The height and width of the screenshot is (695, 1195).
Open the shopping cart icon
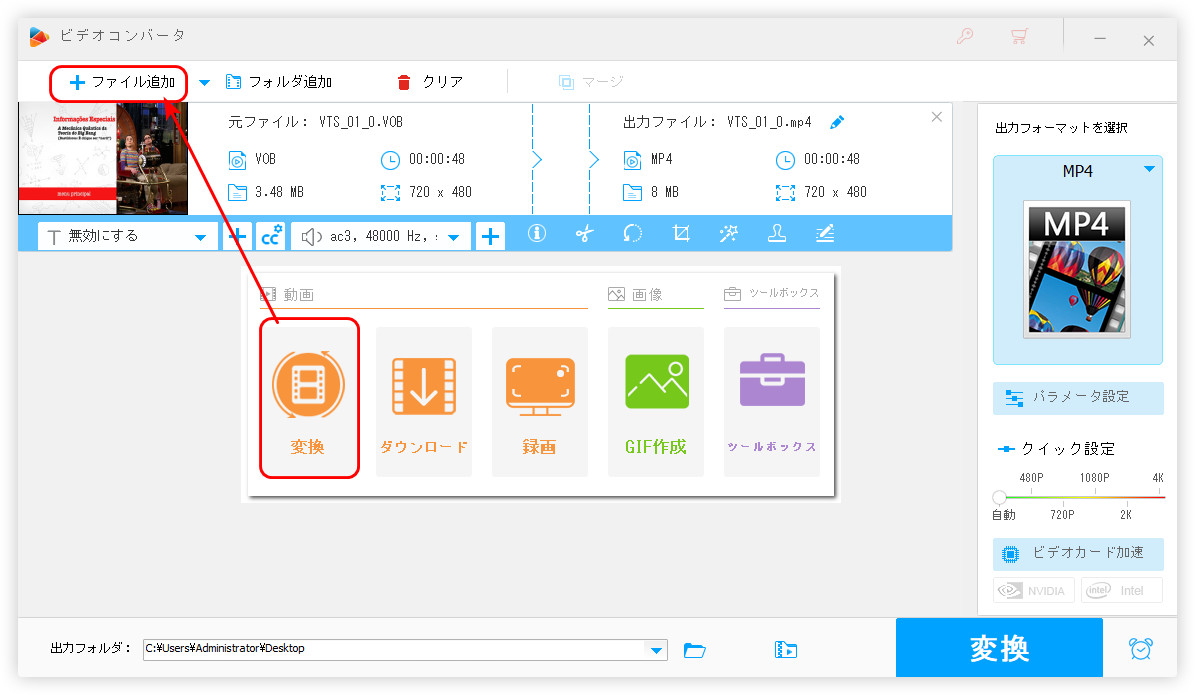click(x=1019, y=37)
